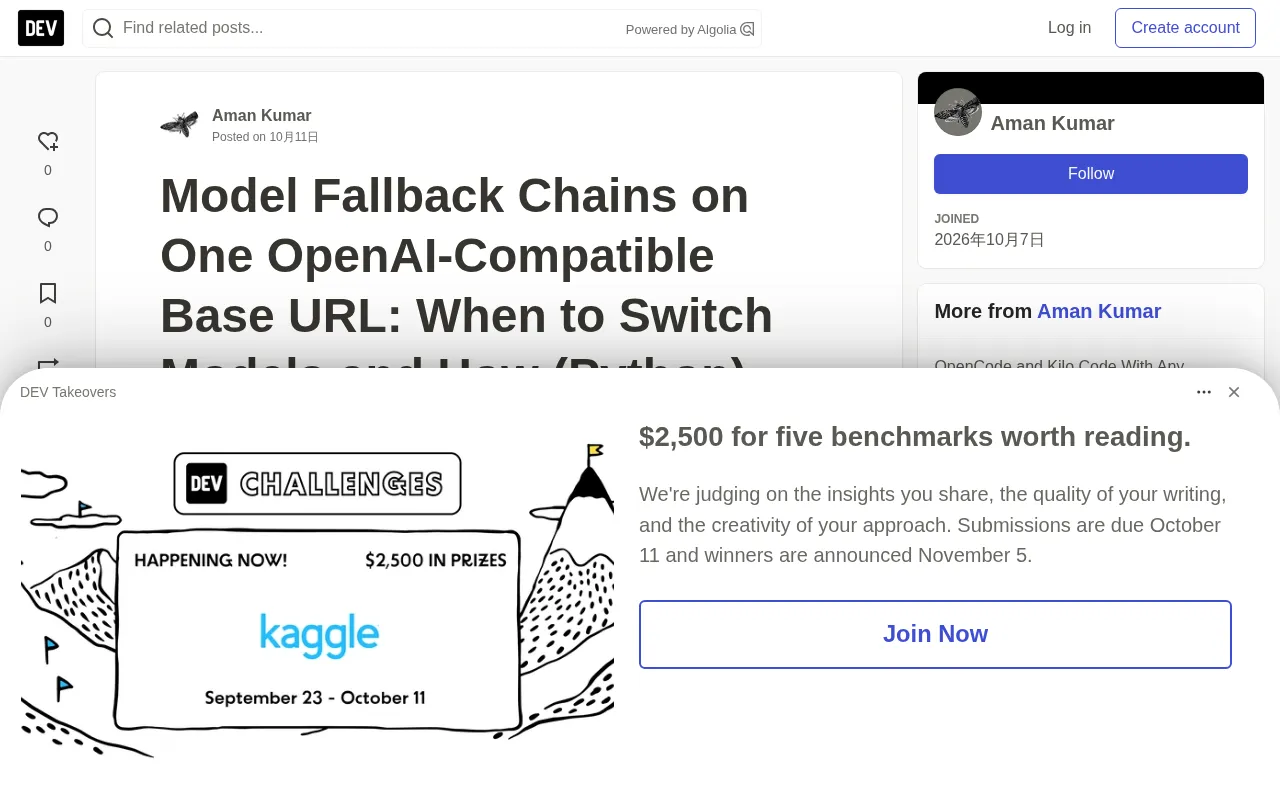Focus the Find related posts search field

370,28
